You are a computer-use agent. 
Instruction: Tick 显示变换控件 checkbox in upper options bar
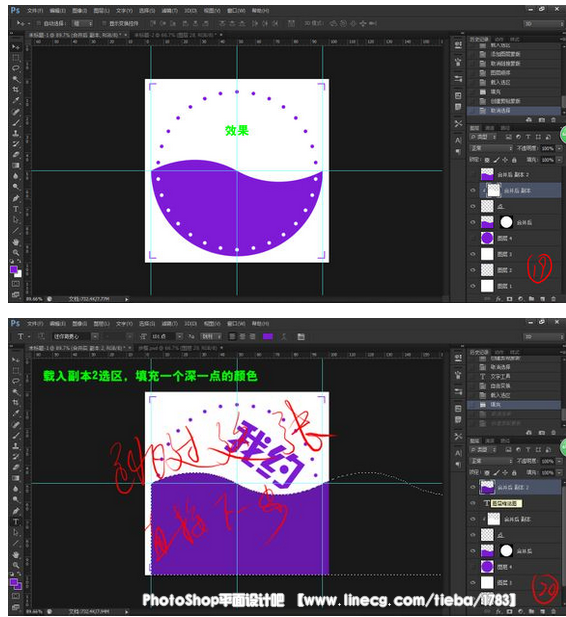104,24
